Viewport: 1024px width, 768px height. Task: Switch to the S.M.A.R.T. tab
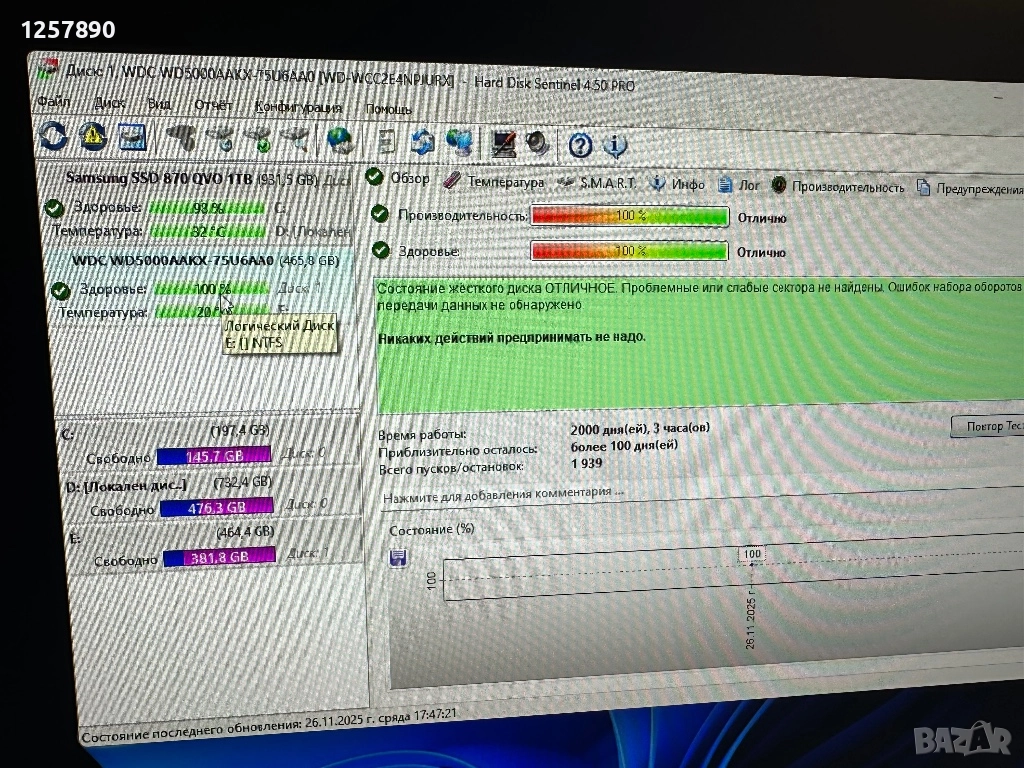(596, 184)
